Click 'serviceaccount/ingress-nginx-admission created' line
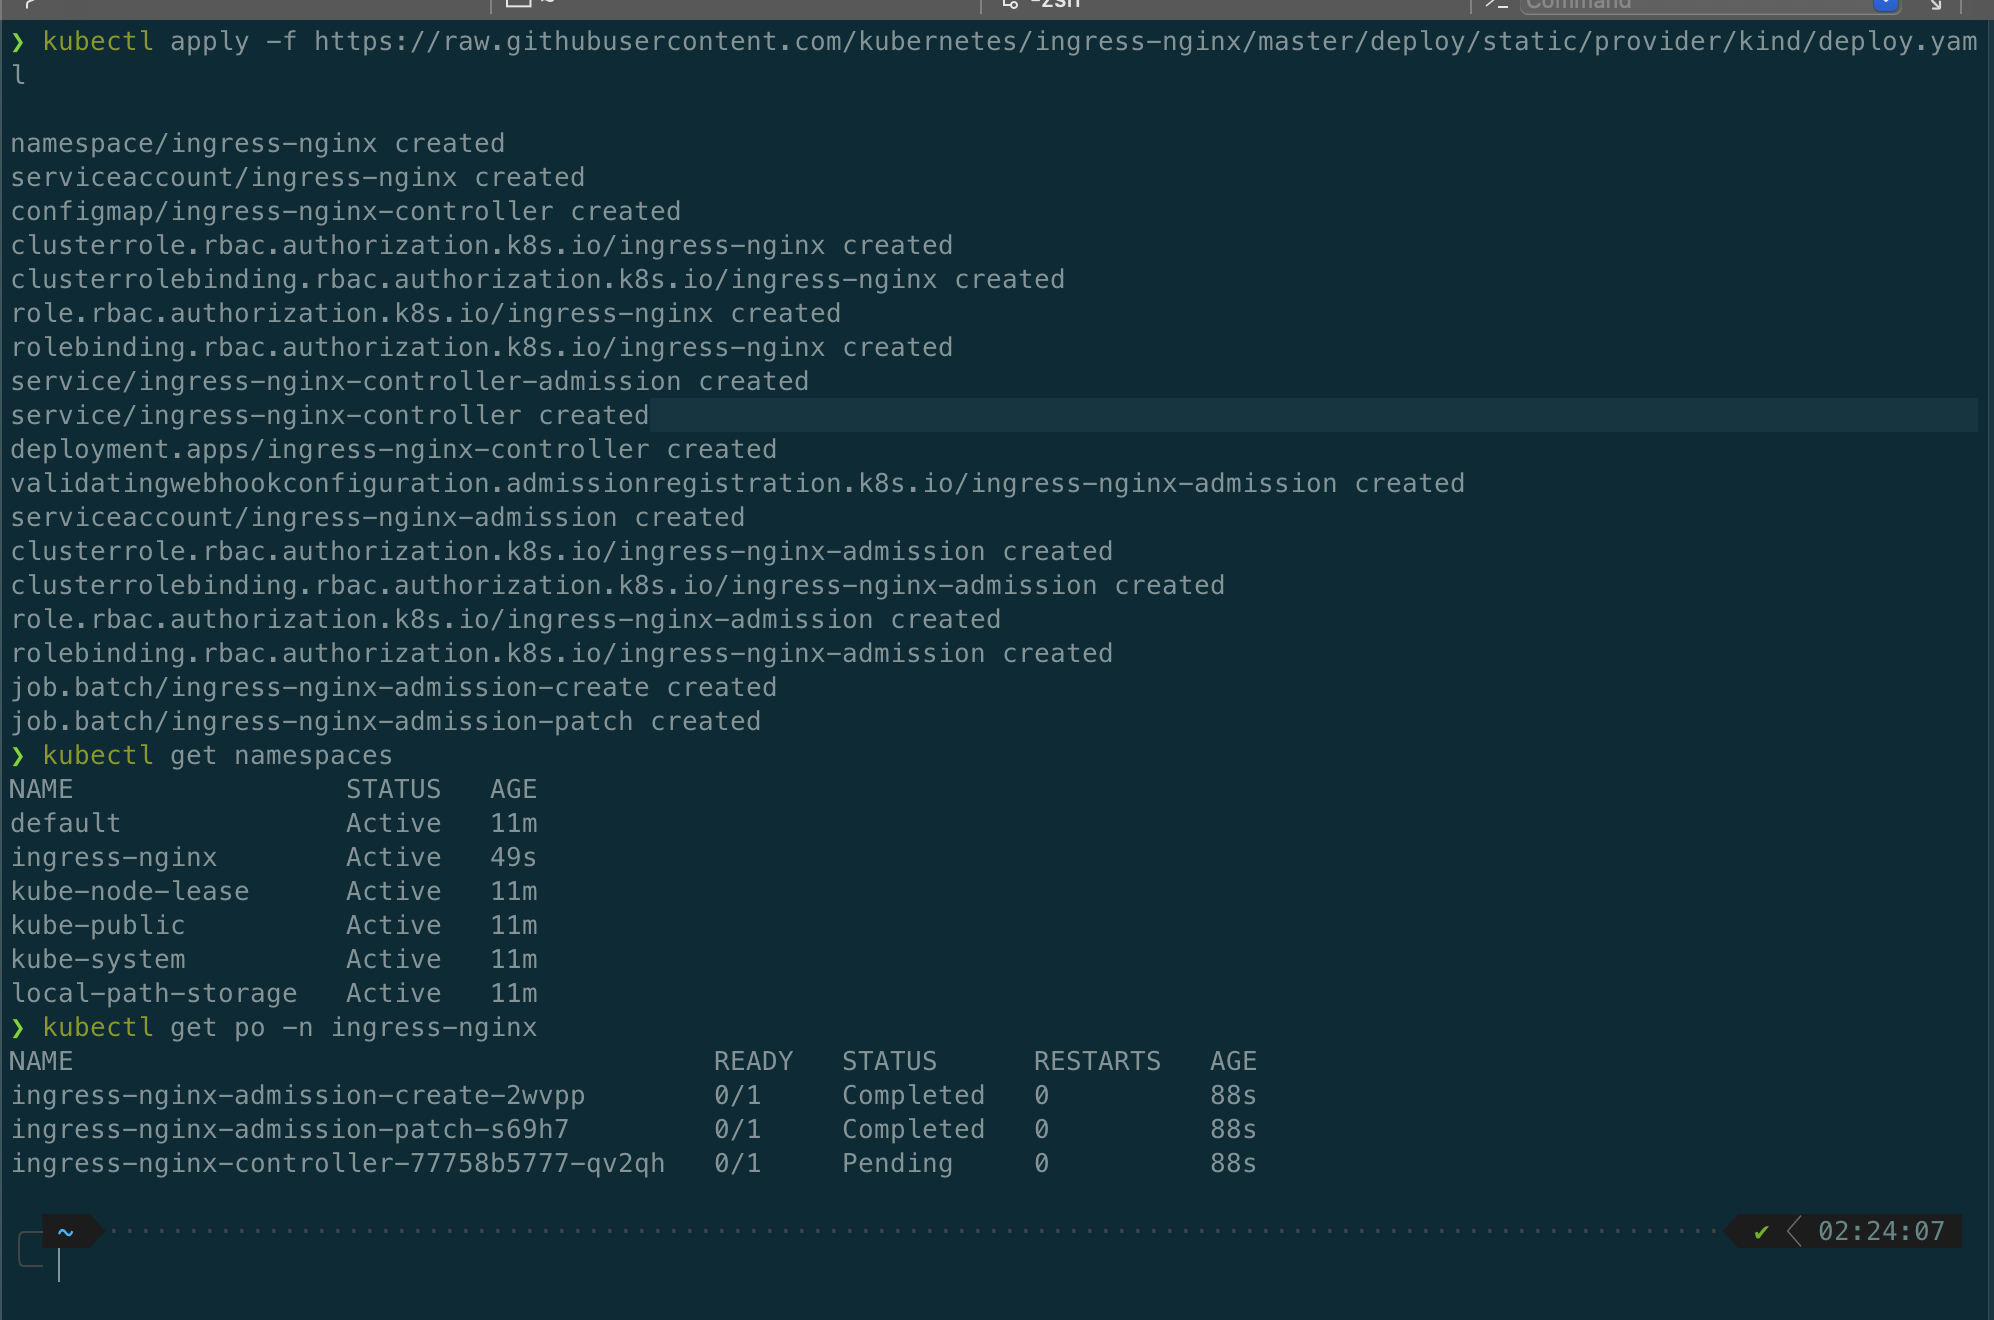 pyautogui.click(x=378, y=518)
